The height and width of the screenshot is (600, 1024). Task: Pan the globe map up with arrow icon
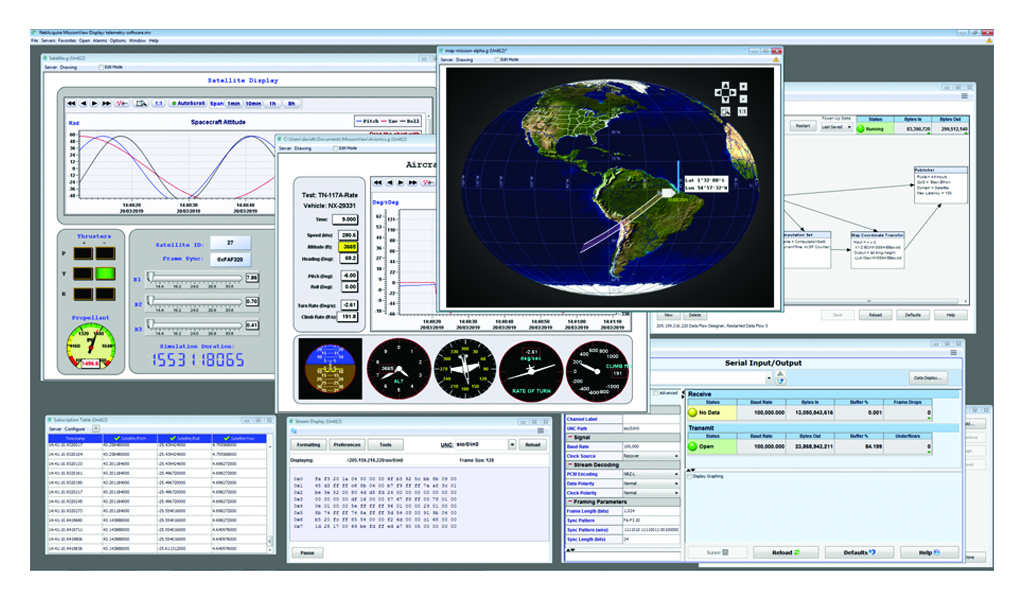[x=726, y=86]
